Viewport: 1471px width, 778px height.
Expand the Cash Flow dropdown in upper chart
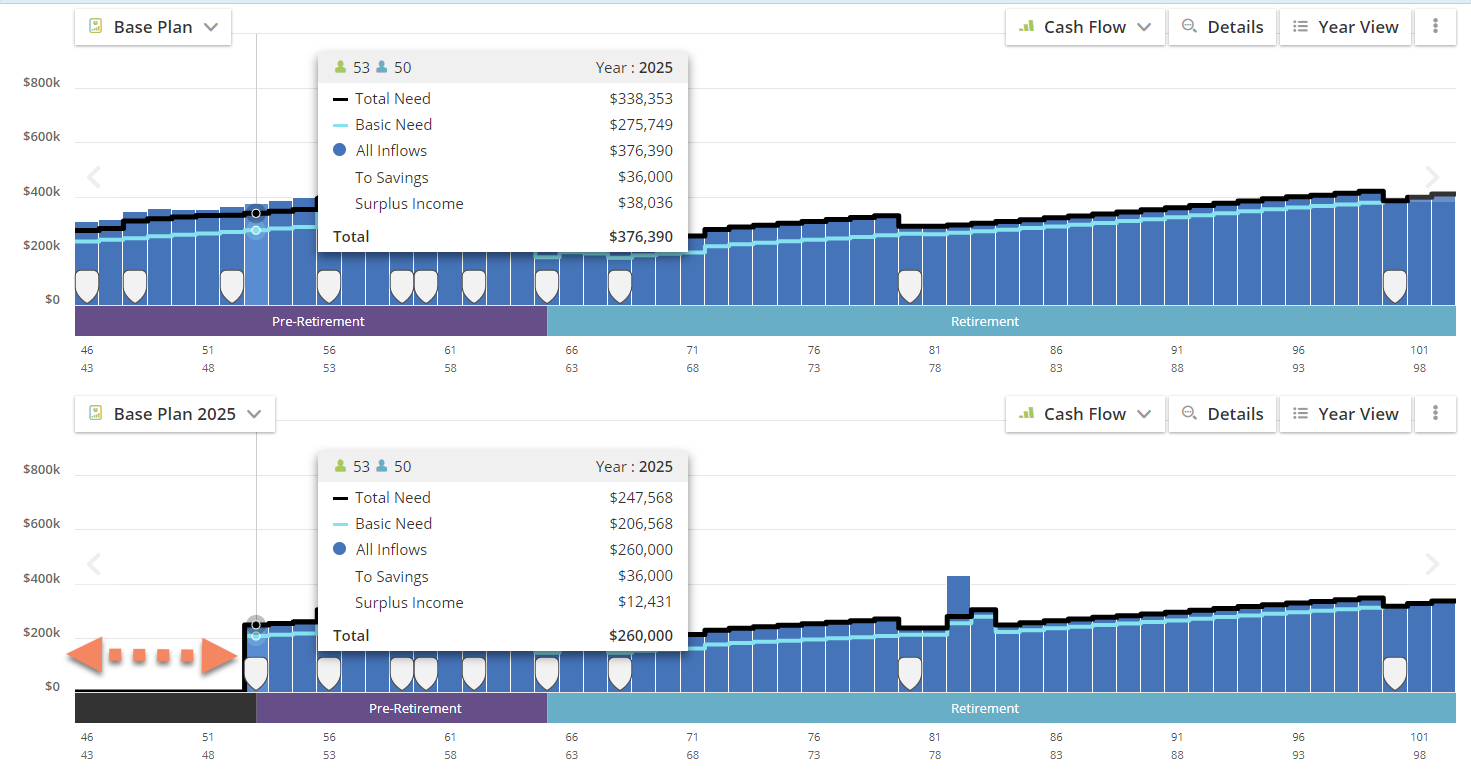1085,27
